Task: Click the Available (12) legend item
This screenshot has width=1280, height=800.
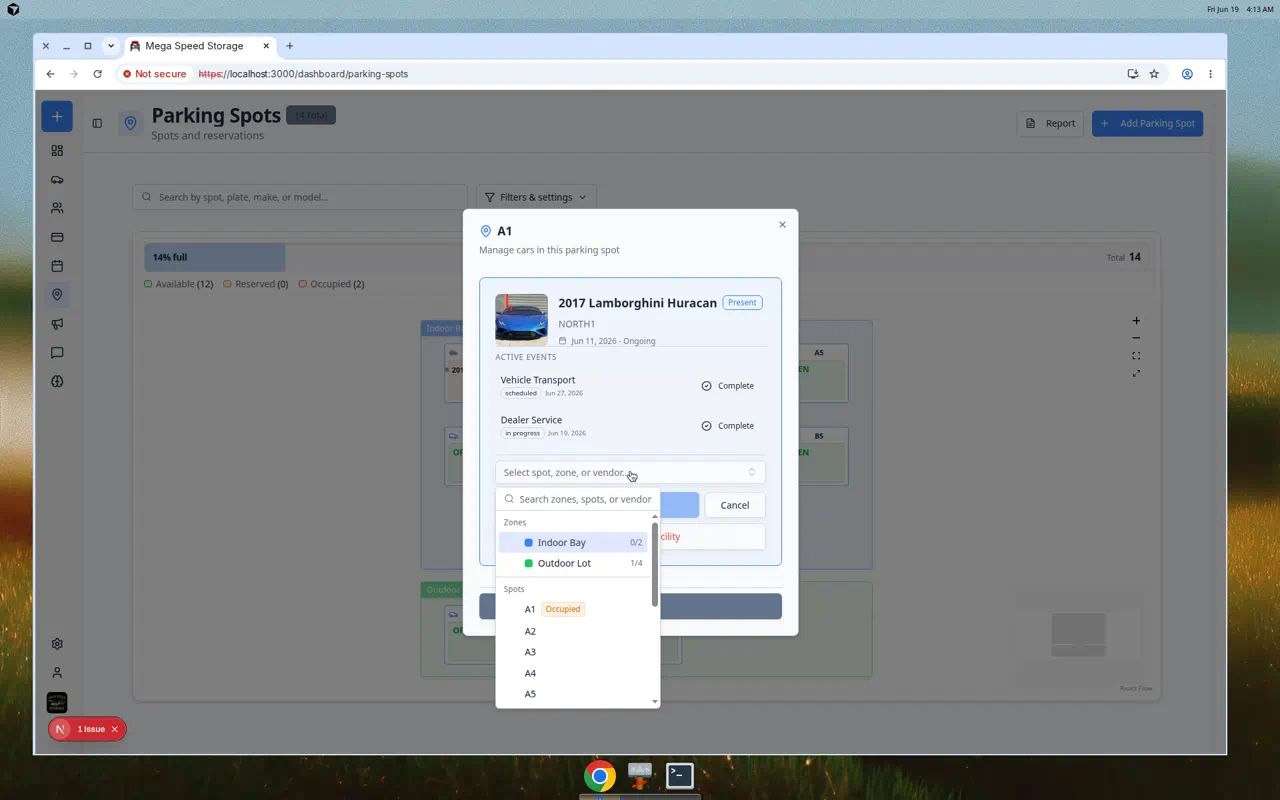Action: (x=179, y=284)
